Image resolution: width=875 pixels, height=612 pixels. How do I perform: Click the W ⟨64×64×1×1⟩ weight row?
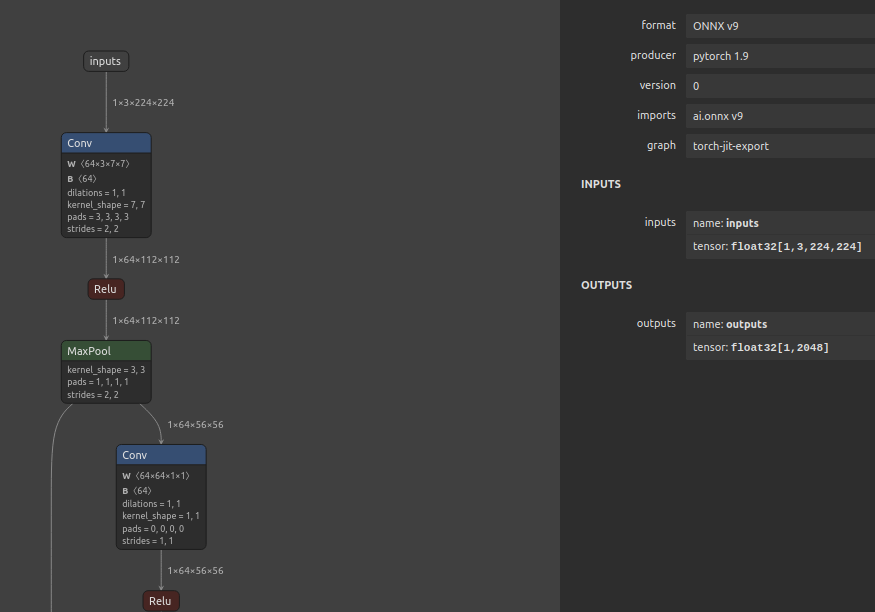pyautogui.click(x=155, y=476)
